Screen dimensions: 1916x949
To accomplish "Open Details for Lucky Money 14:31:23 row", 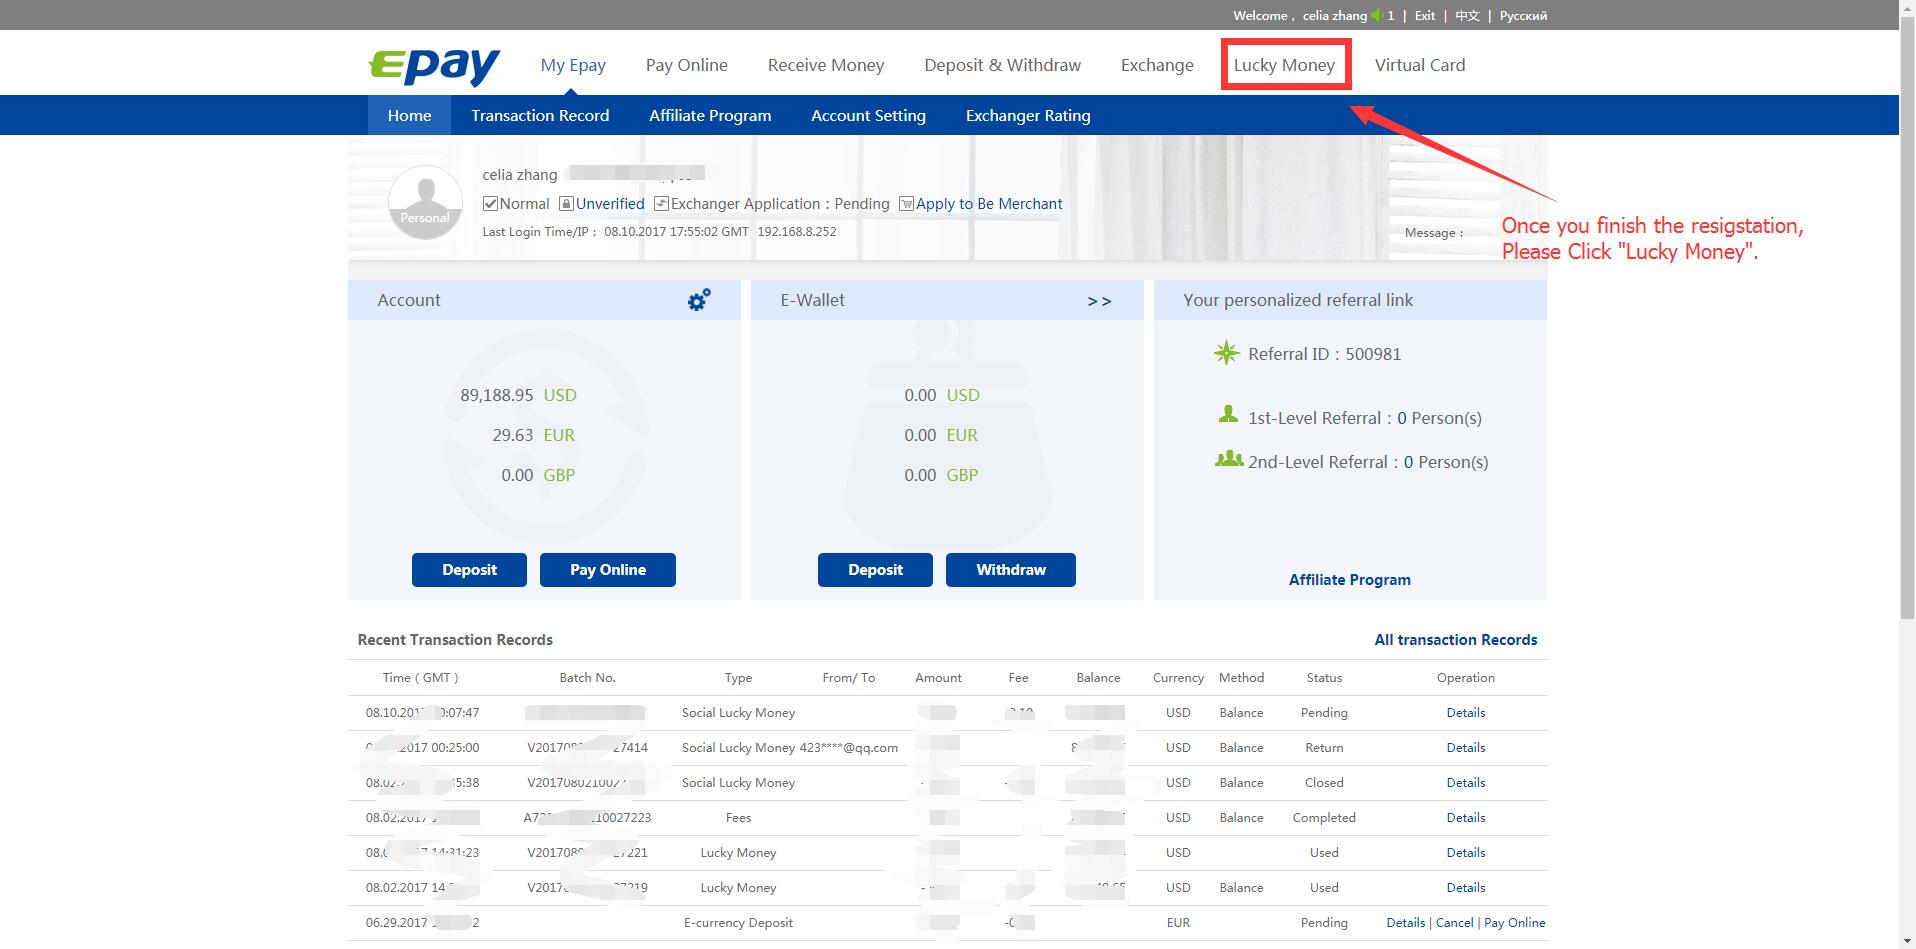I will coord(1466,853).
